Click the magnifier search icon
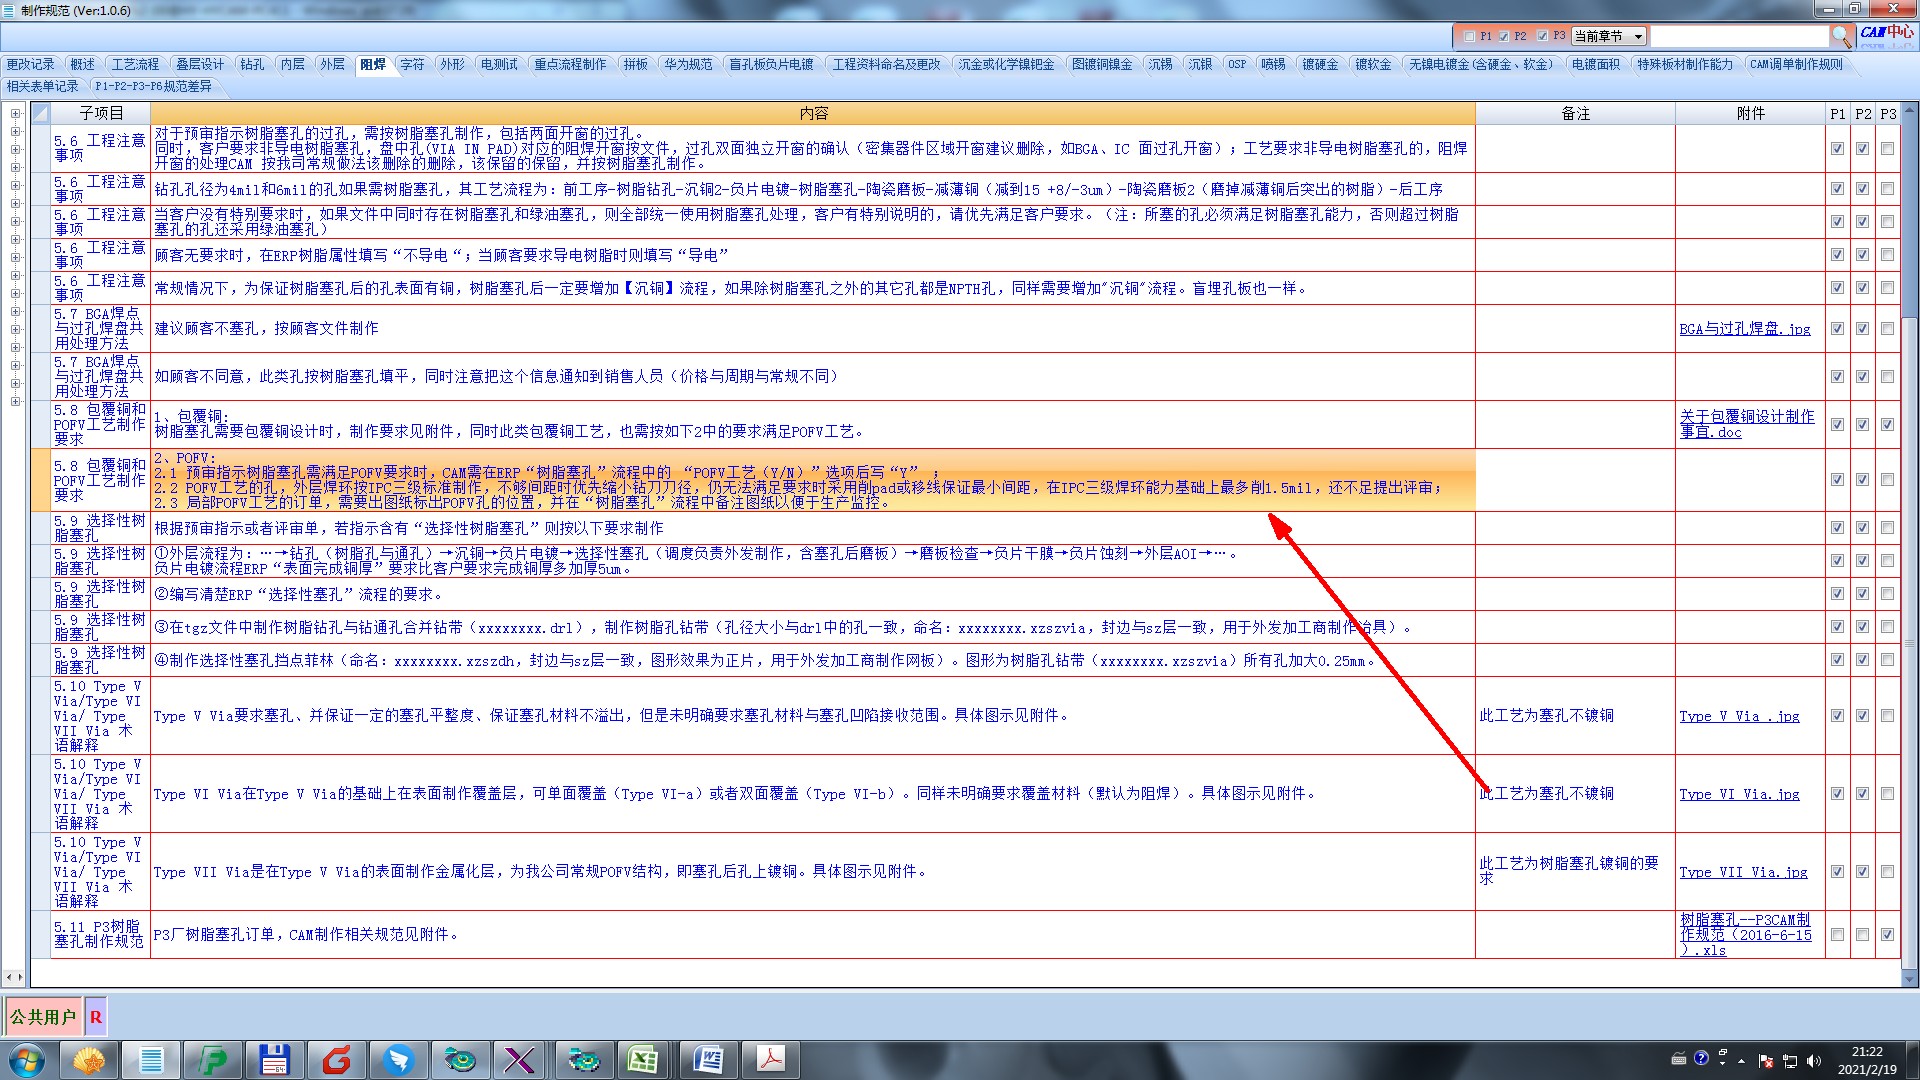 click(1841, 36)
